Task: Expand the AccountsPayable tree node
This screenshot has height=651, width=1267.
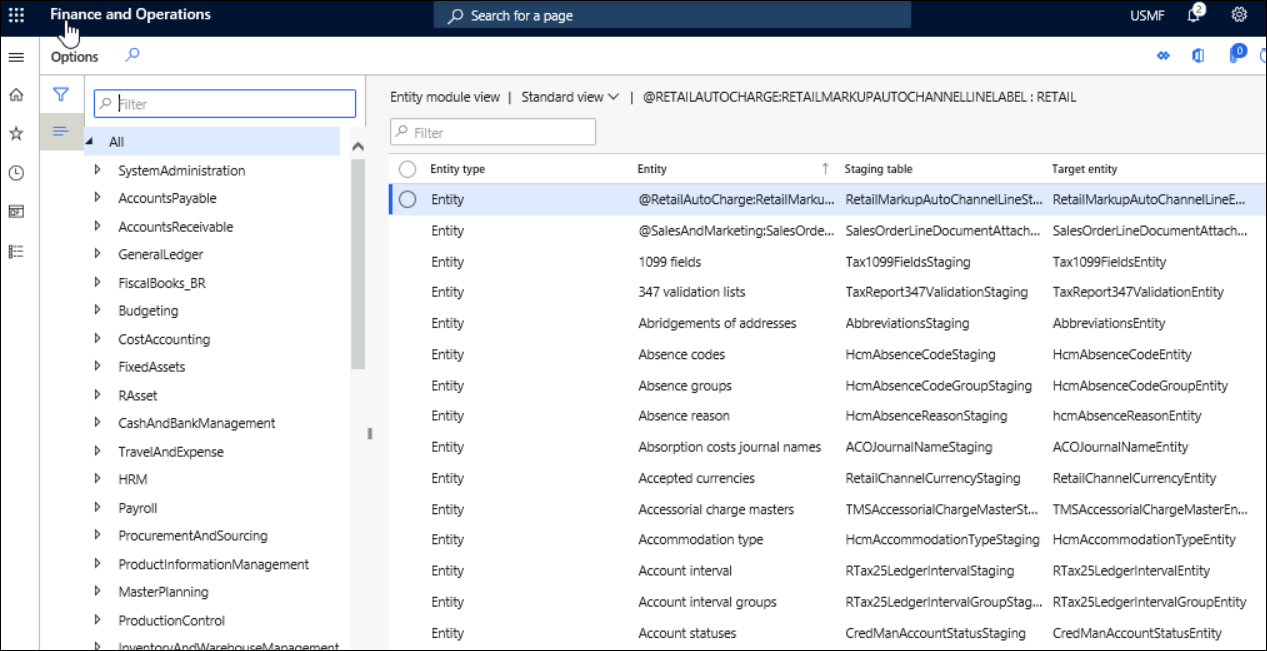Action: pos(97,198)
